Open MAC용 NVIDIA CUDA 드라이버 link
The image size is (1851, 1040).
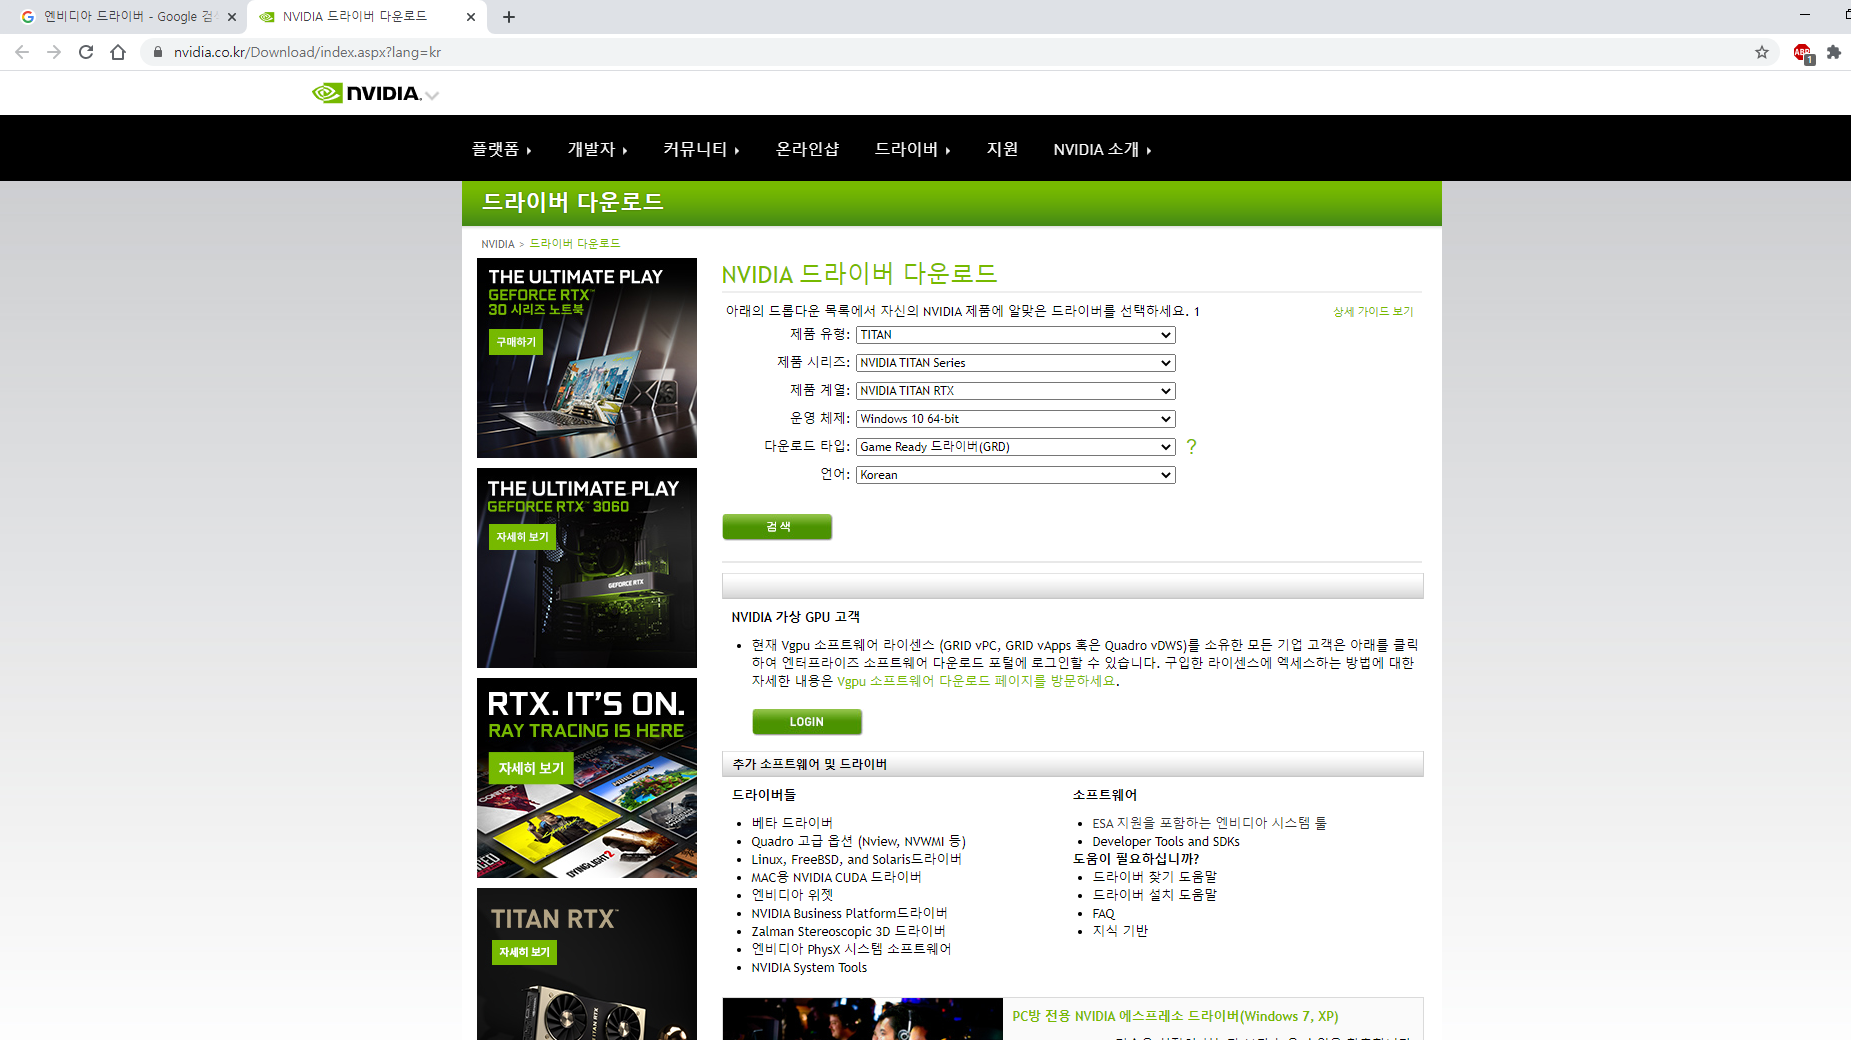pos(836,877)
